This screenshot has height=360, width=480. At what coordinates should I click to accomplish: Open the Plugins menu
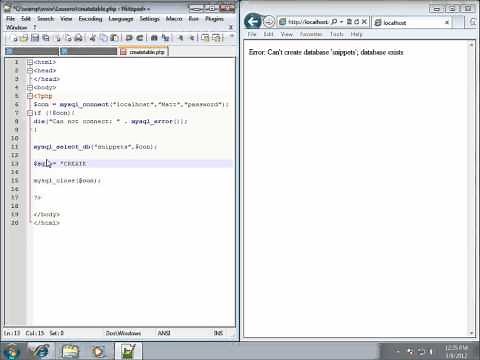(x=214, y=19)
